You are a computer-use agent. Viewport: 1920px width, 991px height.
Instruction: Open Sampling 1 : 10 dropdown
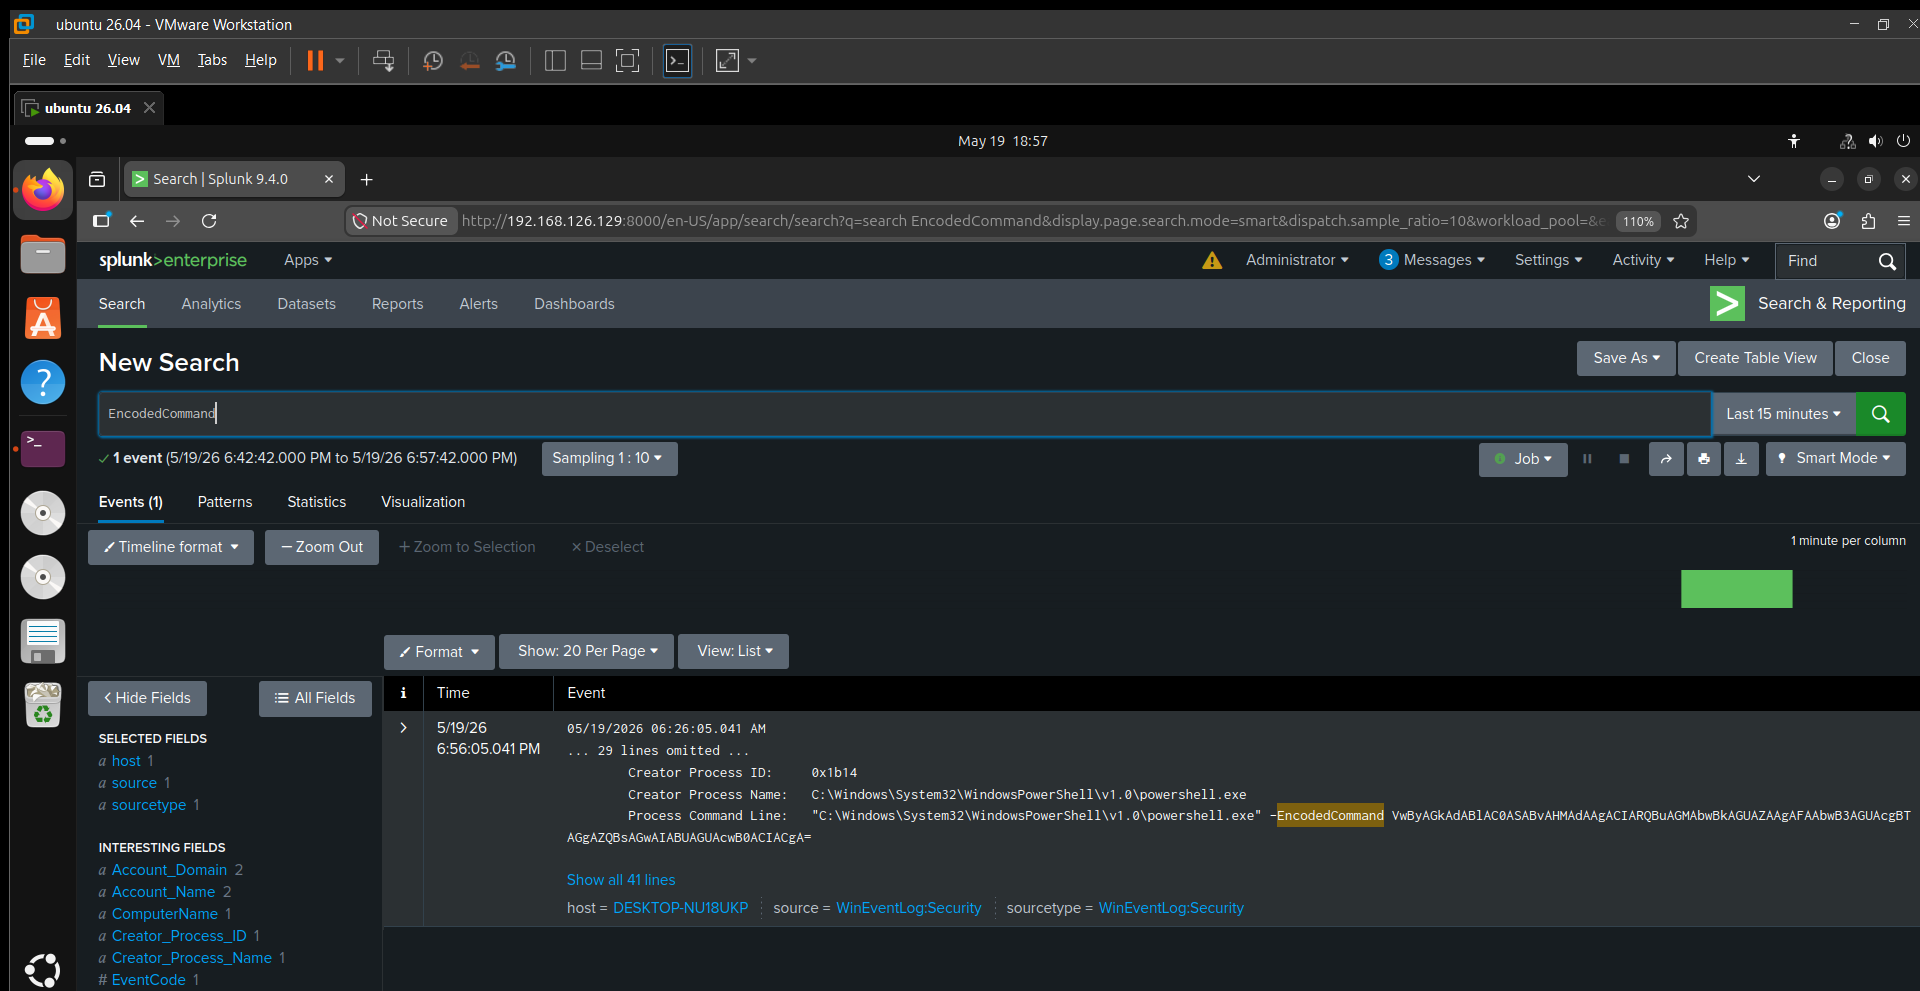pyautogui.click(x=609, y=459)
